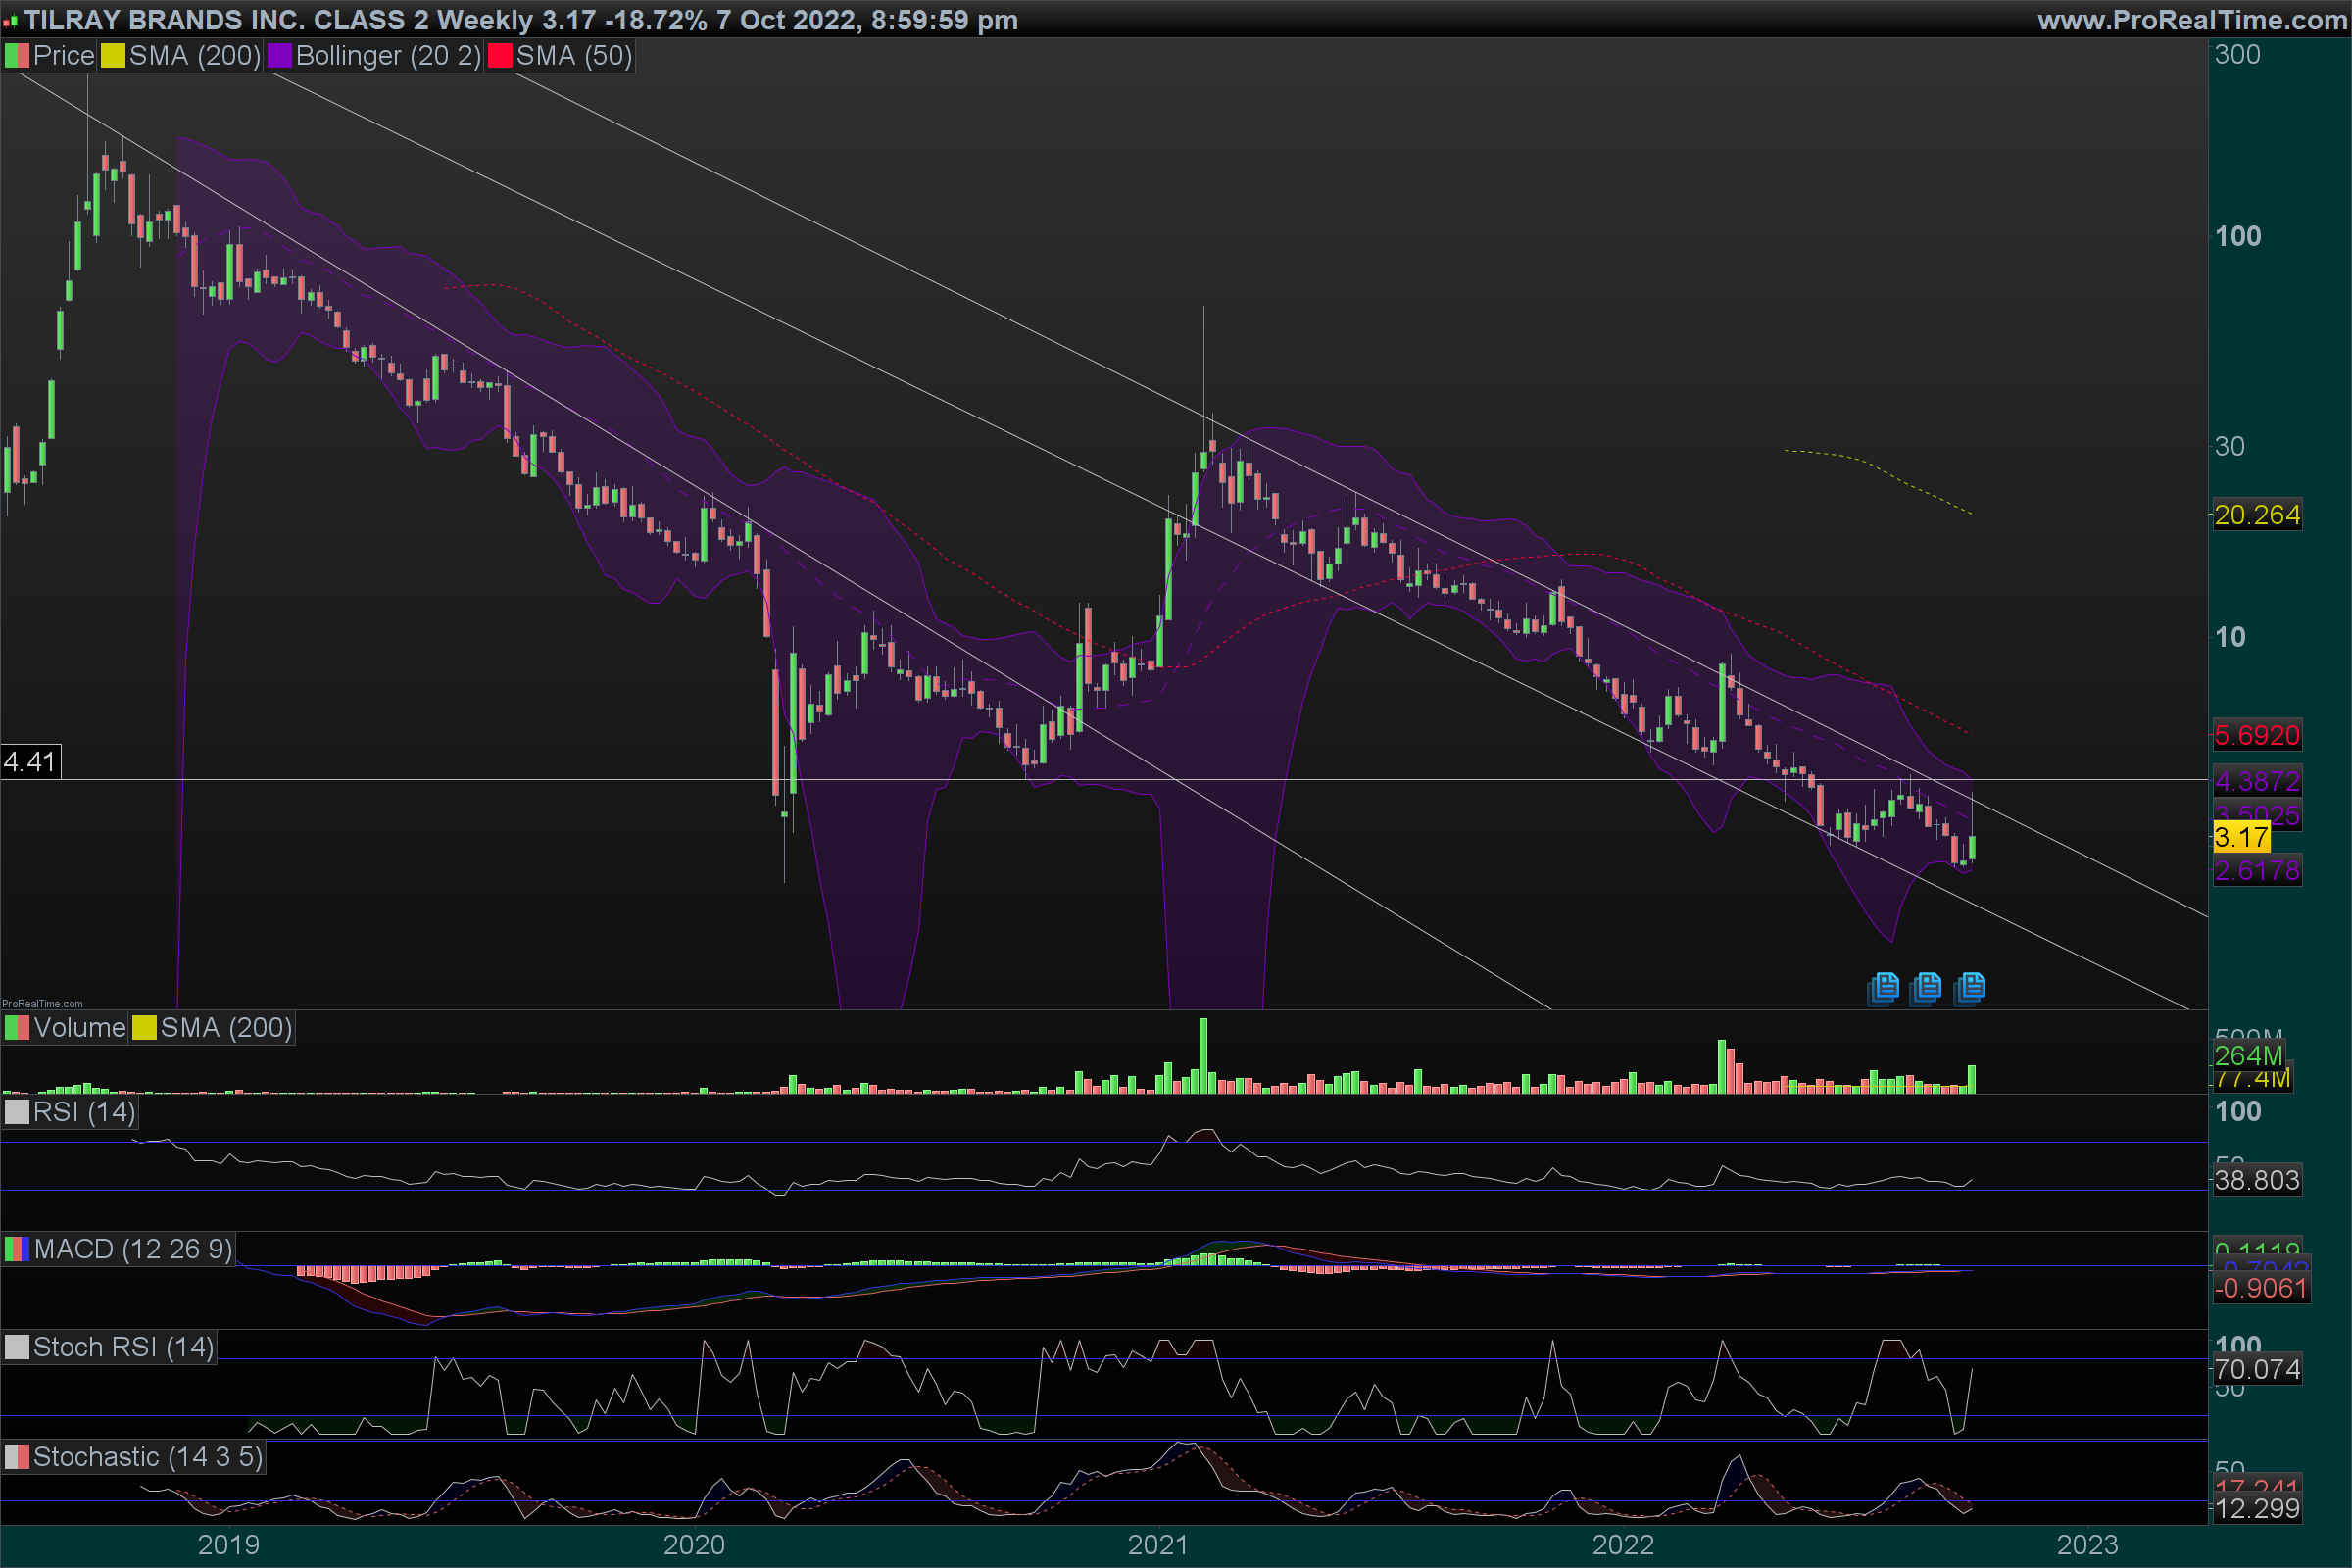
Task: Select the SMA (50) legend label
Action: click(x=574, y=56)
